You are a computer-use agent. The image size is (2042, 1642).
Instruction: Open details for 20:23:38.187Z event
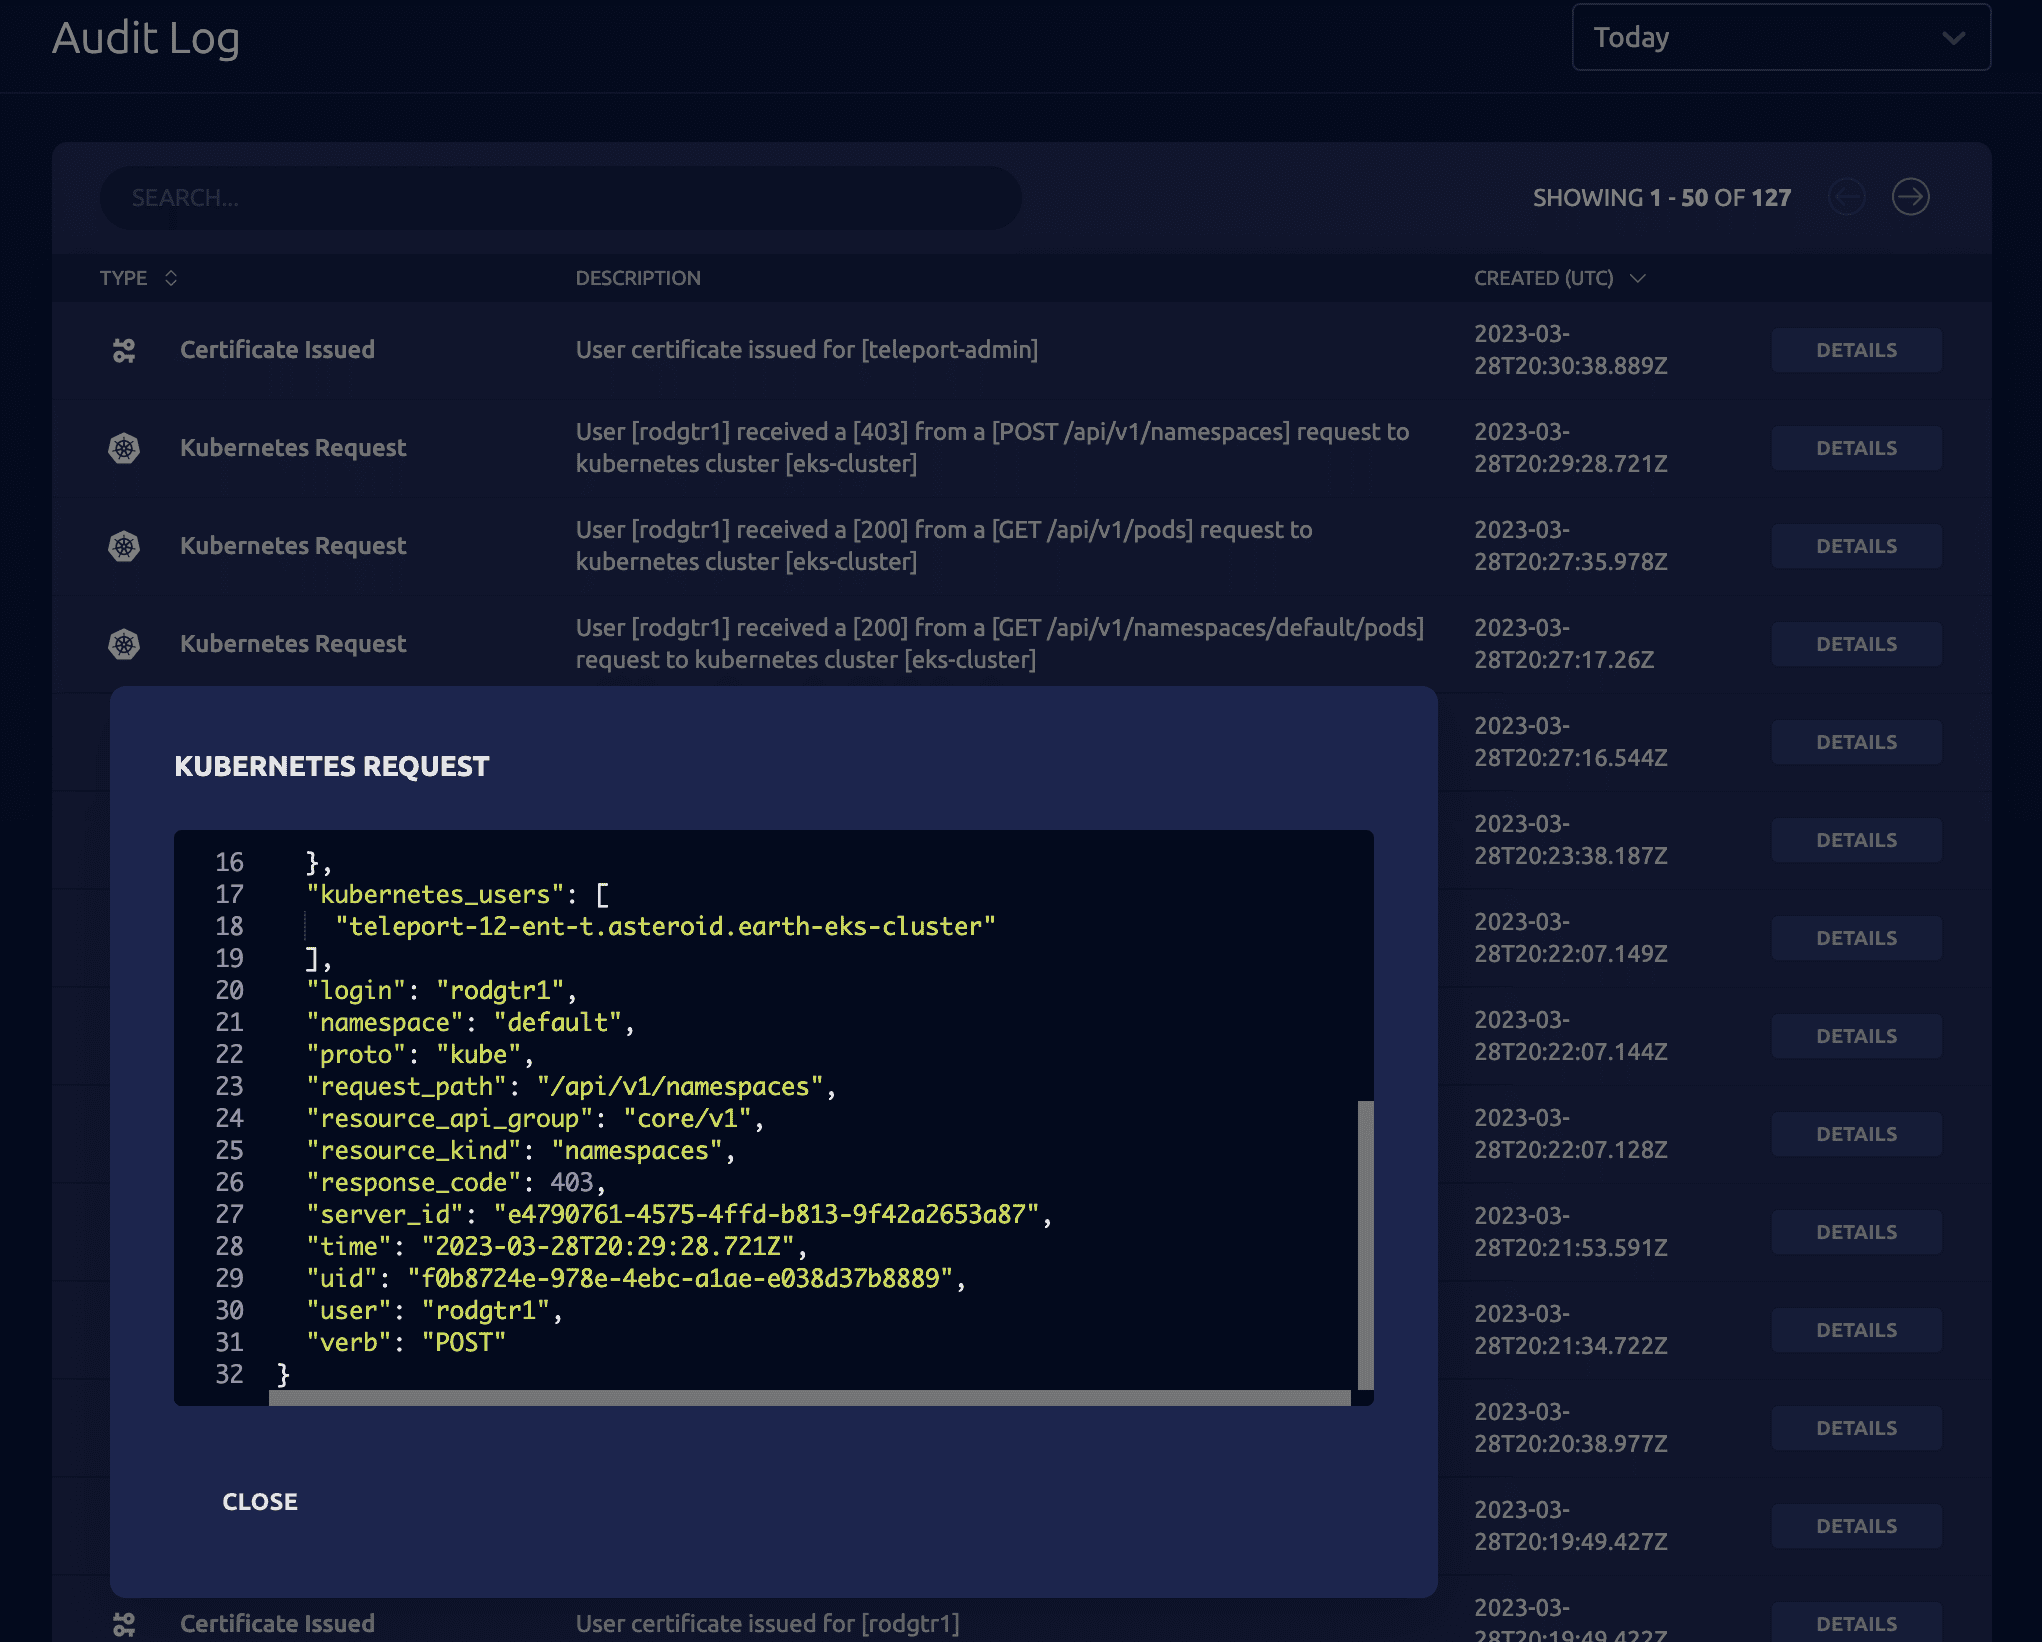(1856, 840)
